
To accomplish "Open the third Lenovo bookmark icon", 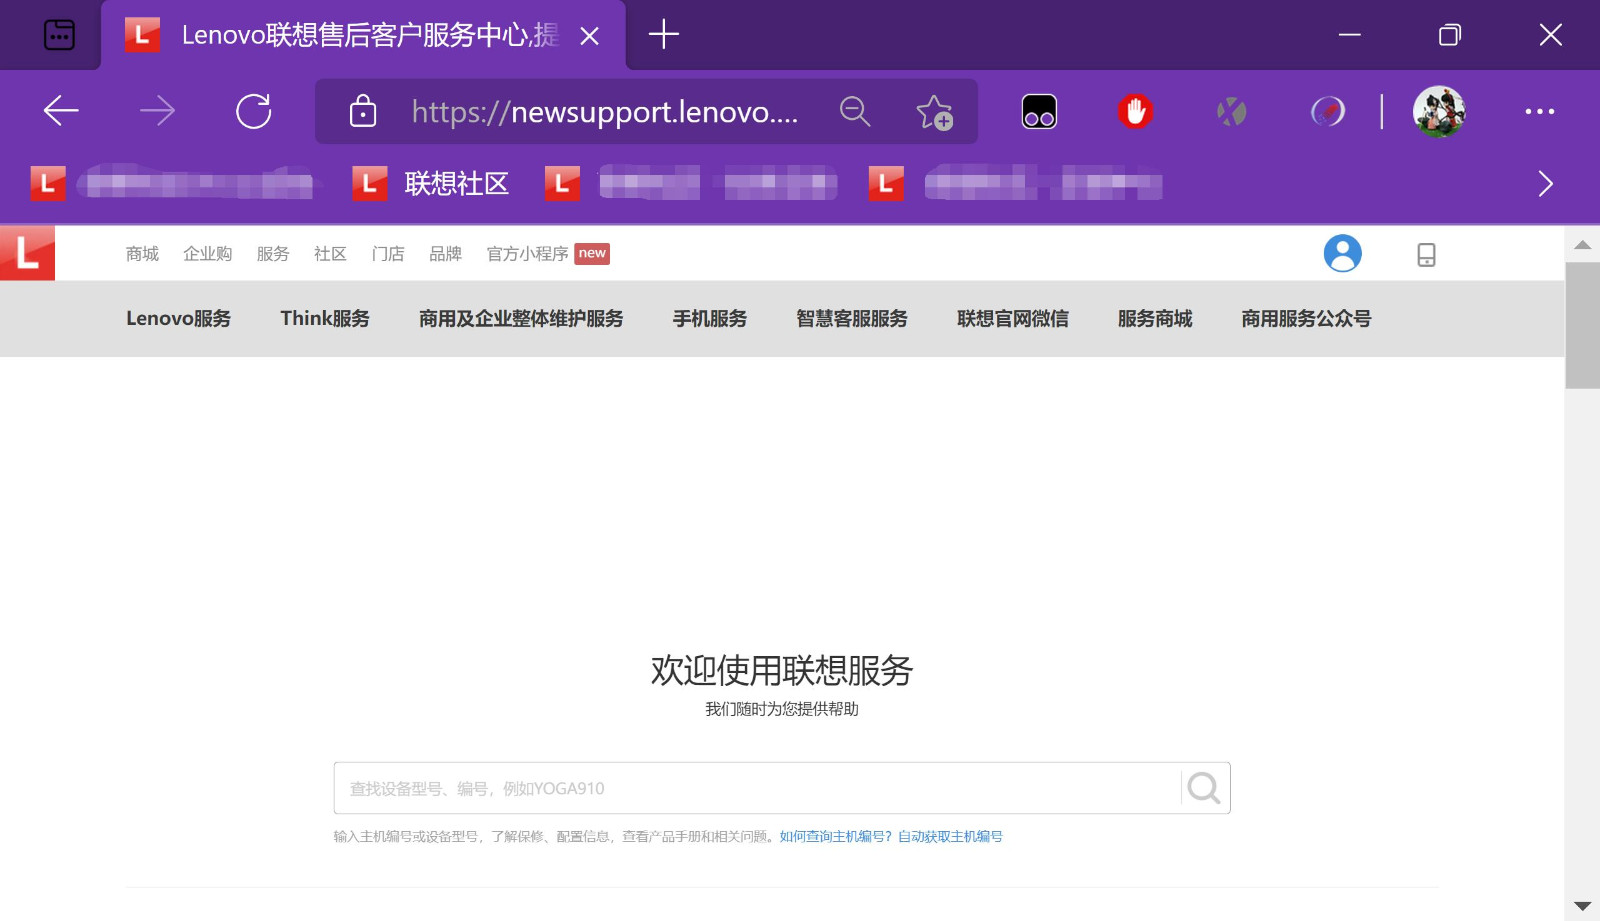I will click(x=562, y=184).
